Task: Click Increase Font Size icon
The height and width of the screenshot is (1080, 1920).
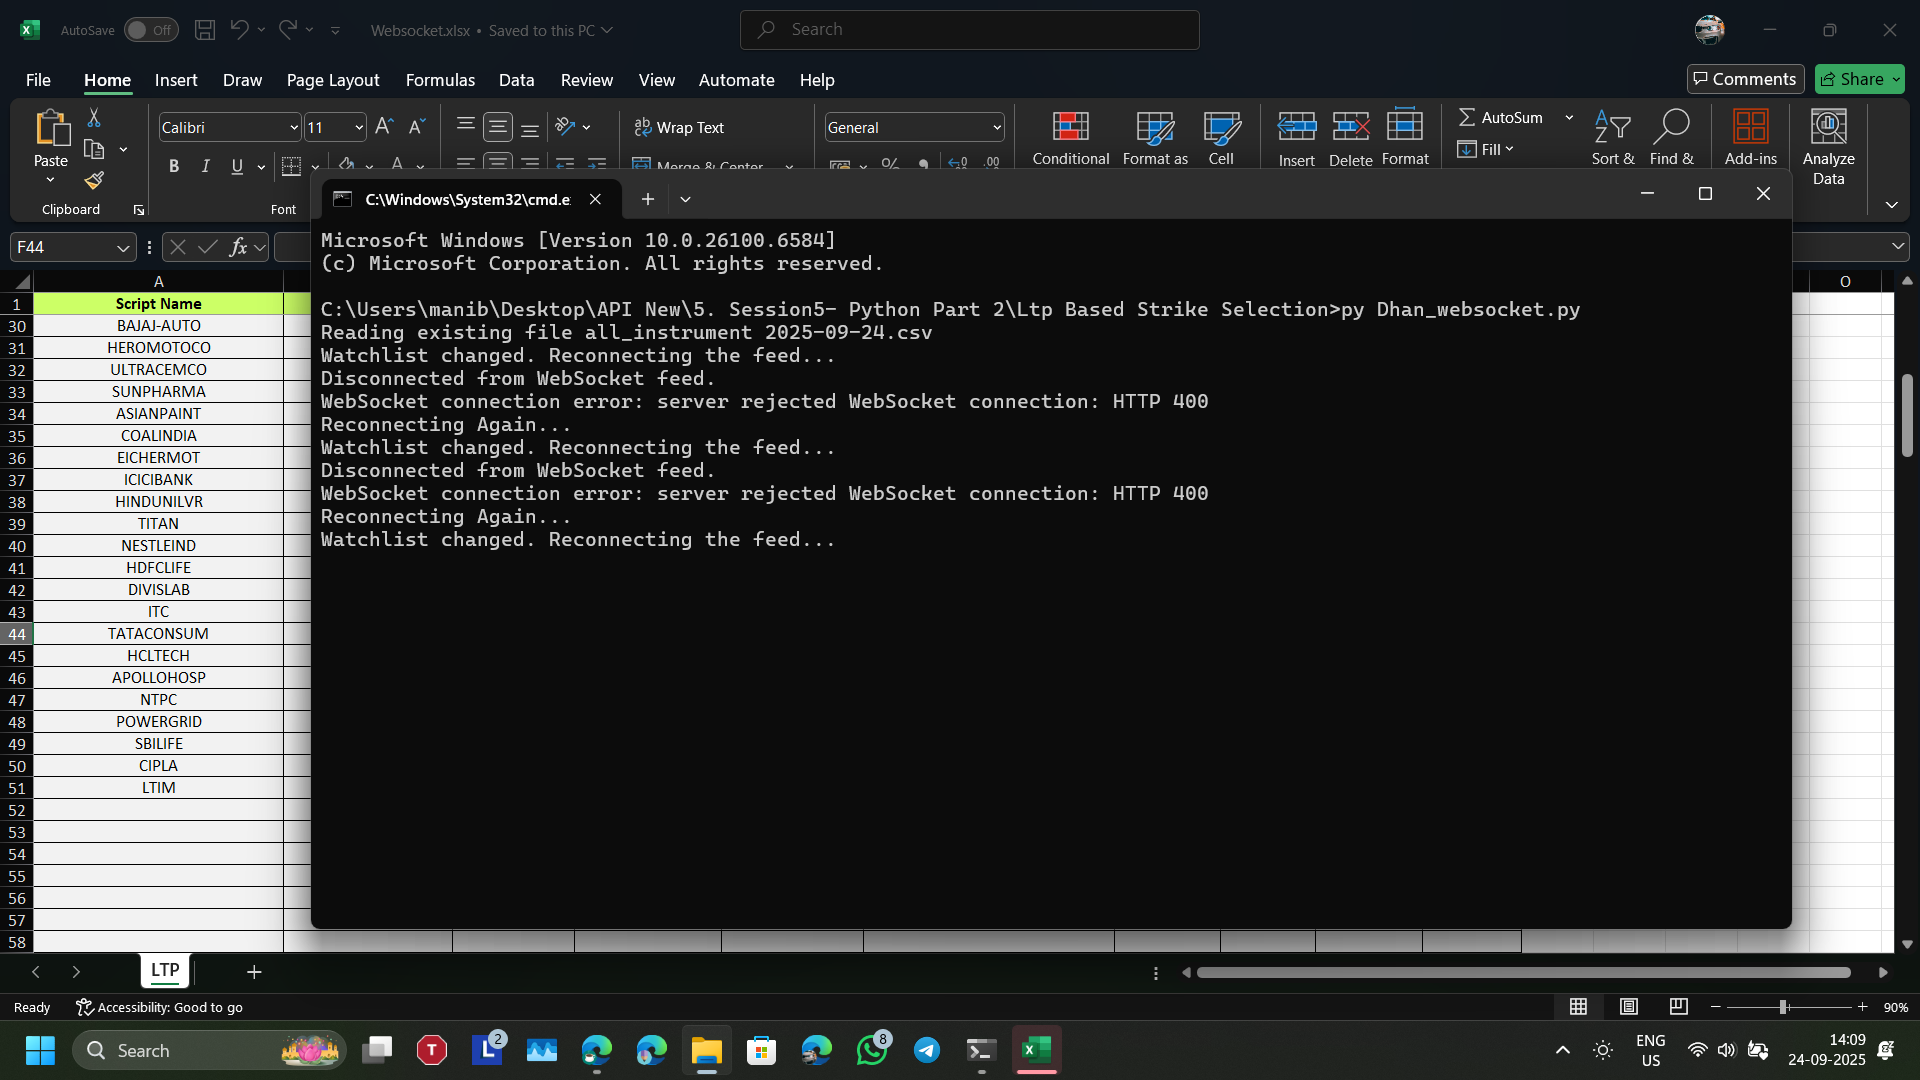Action: 384,127
